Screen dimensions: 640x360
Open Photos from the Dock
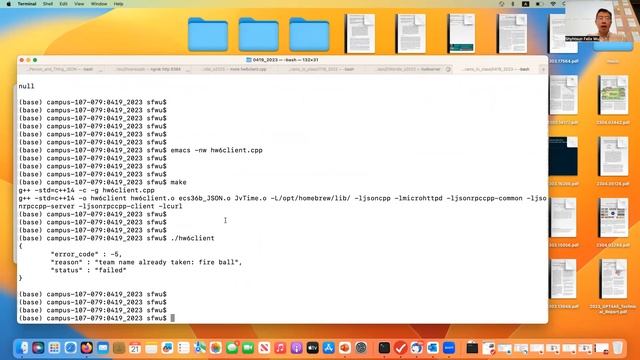(x=216, y=348)
